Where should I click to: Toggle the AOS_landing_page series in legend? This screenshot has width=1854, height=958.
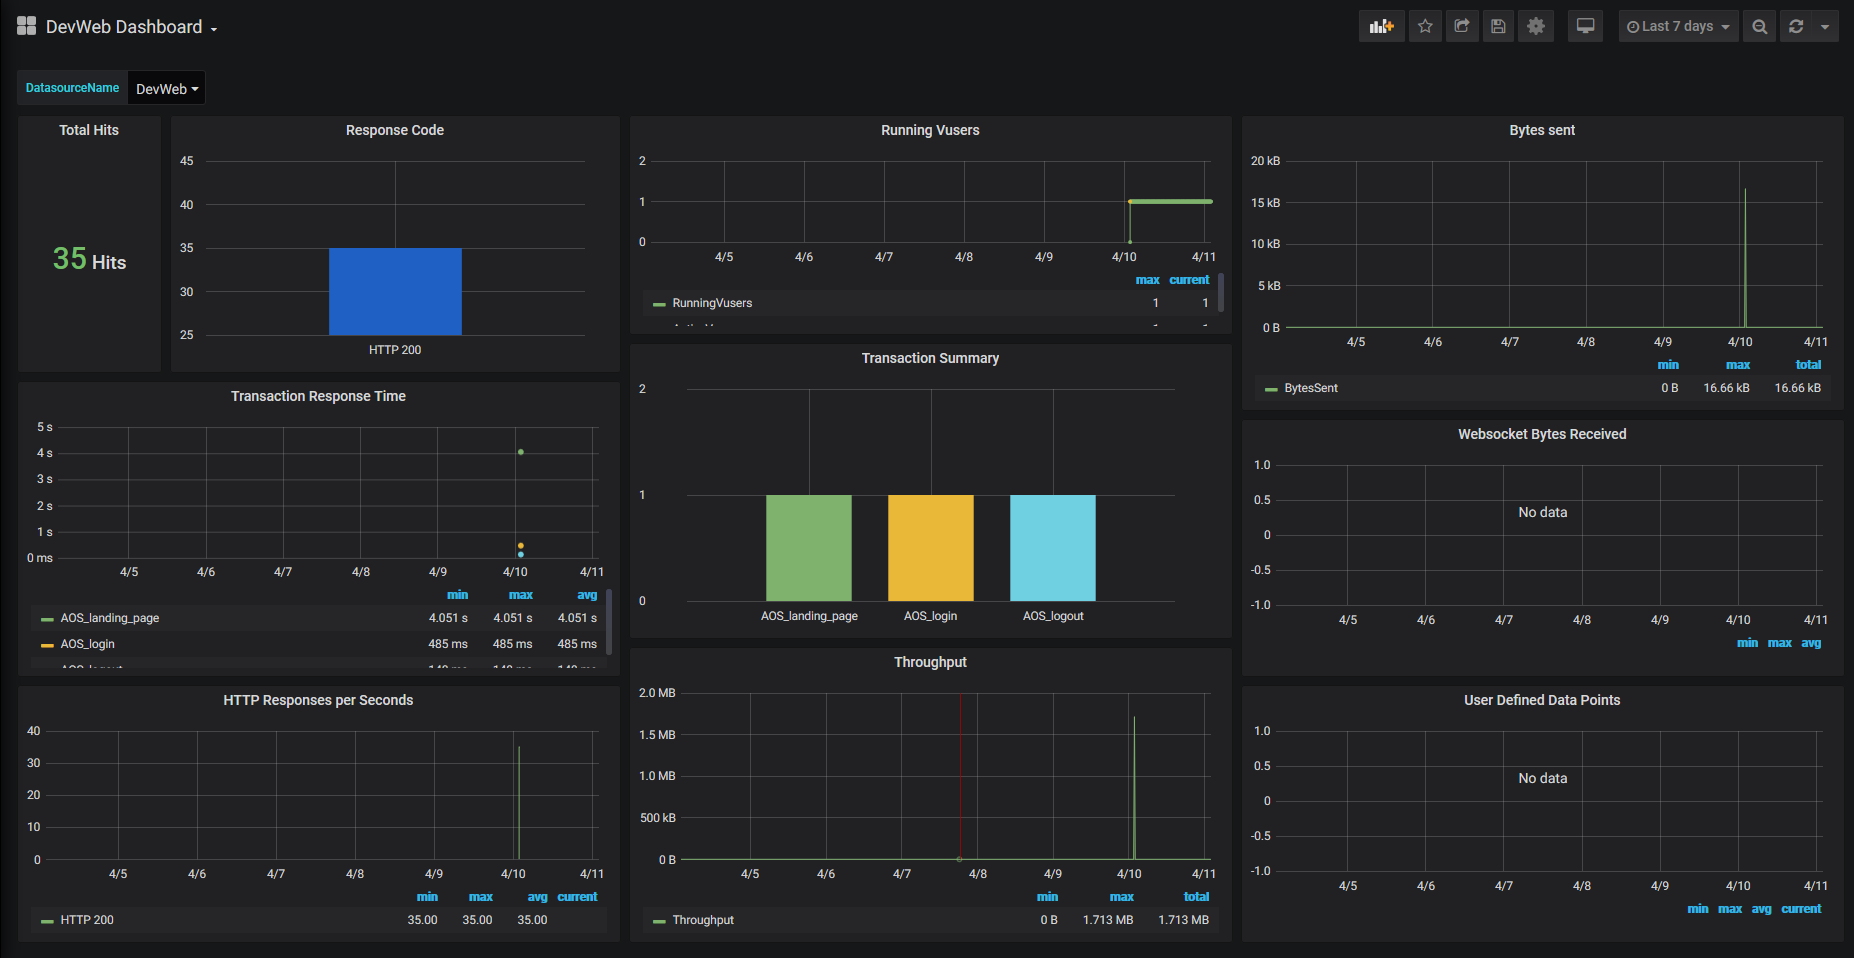pyautogui.click(x=110, y=618)
